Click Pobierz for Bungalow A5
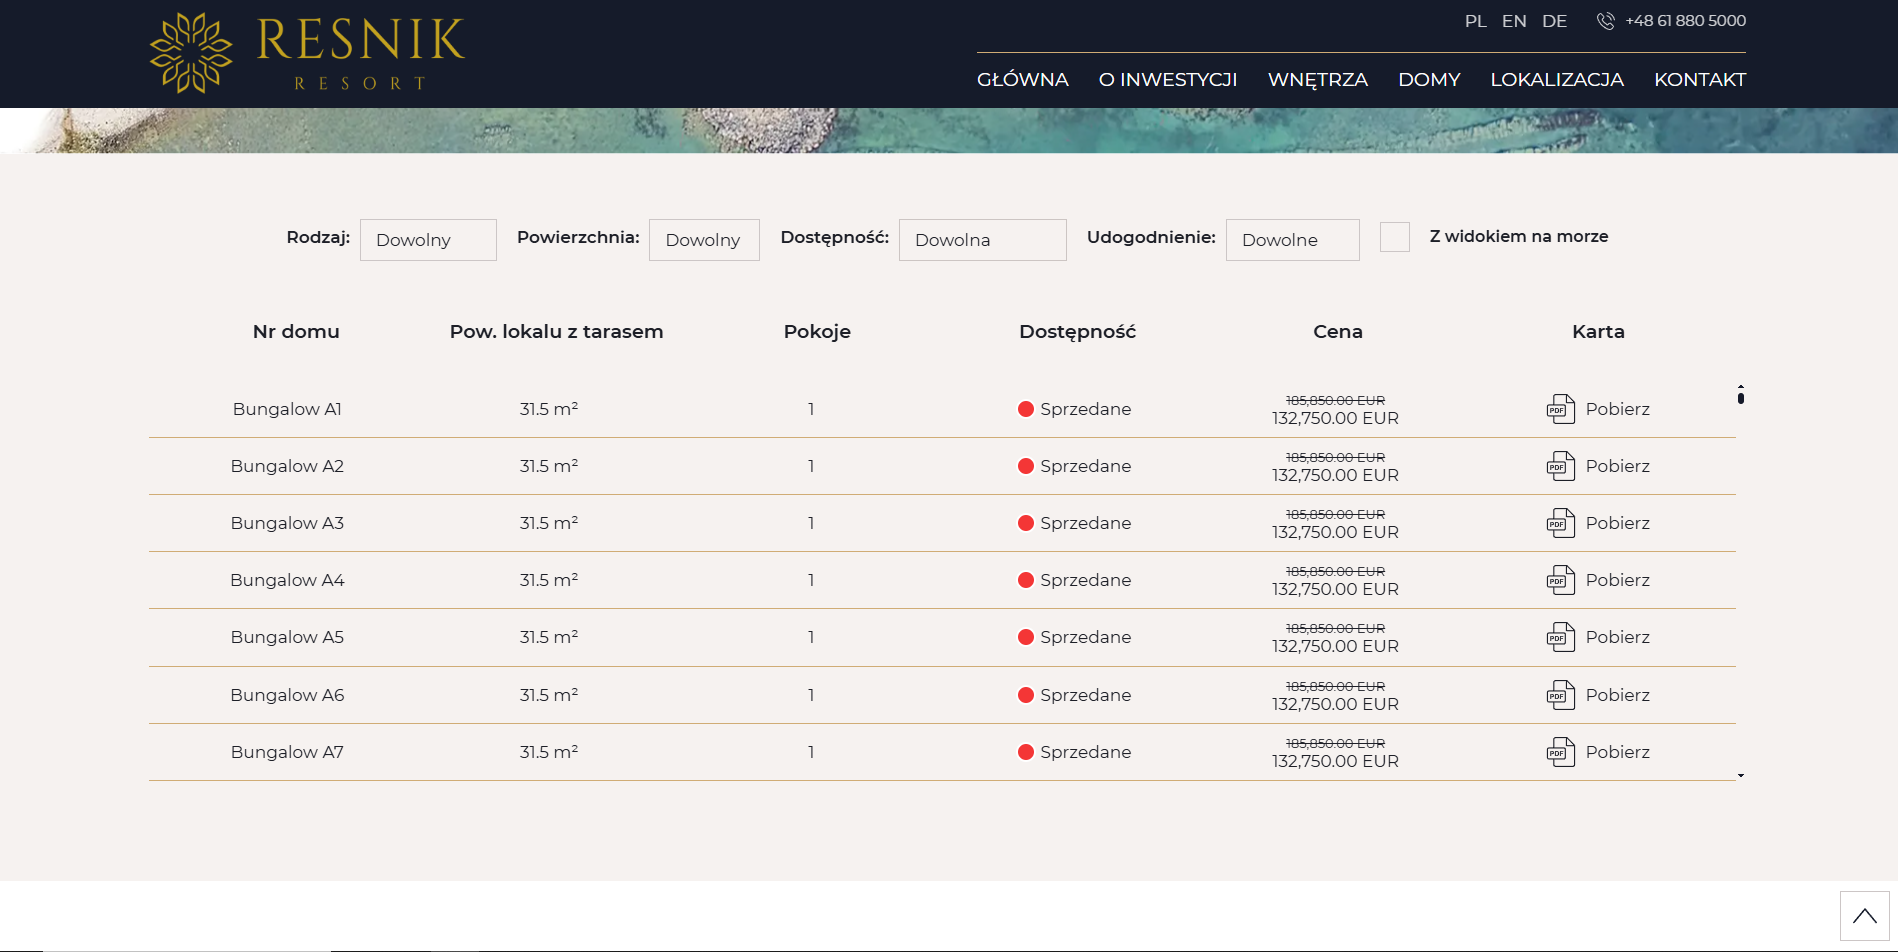 pyautogui.click(x=1618, y=637)
